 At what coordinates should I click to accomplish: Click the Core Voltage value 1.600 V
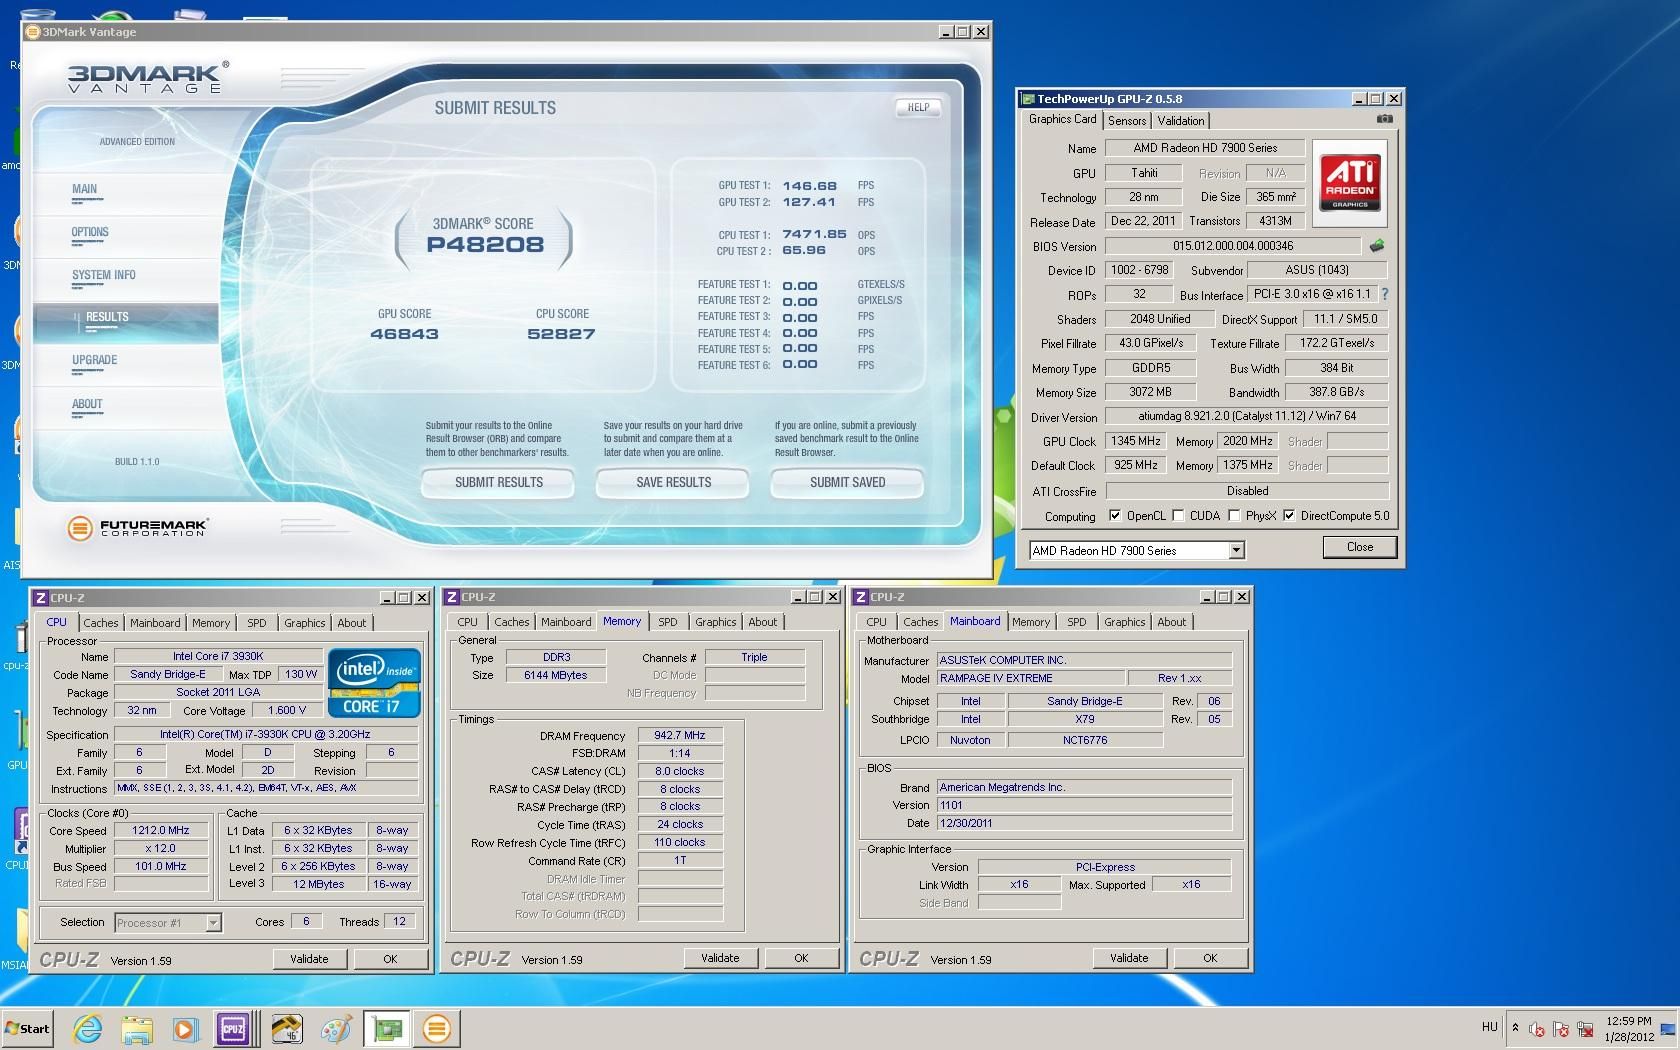tap(288, 710)
